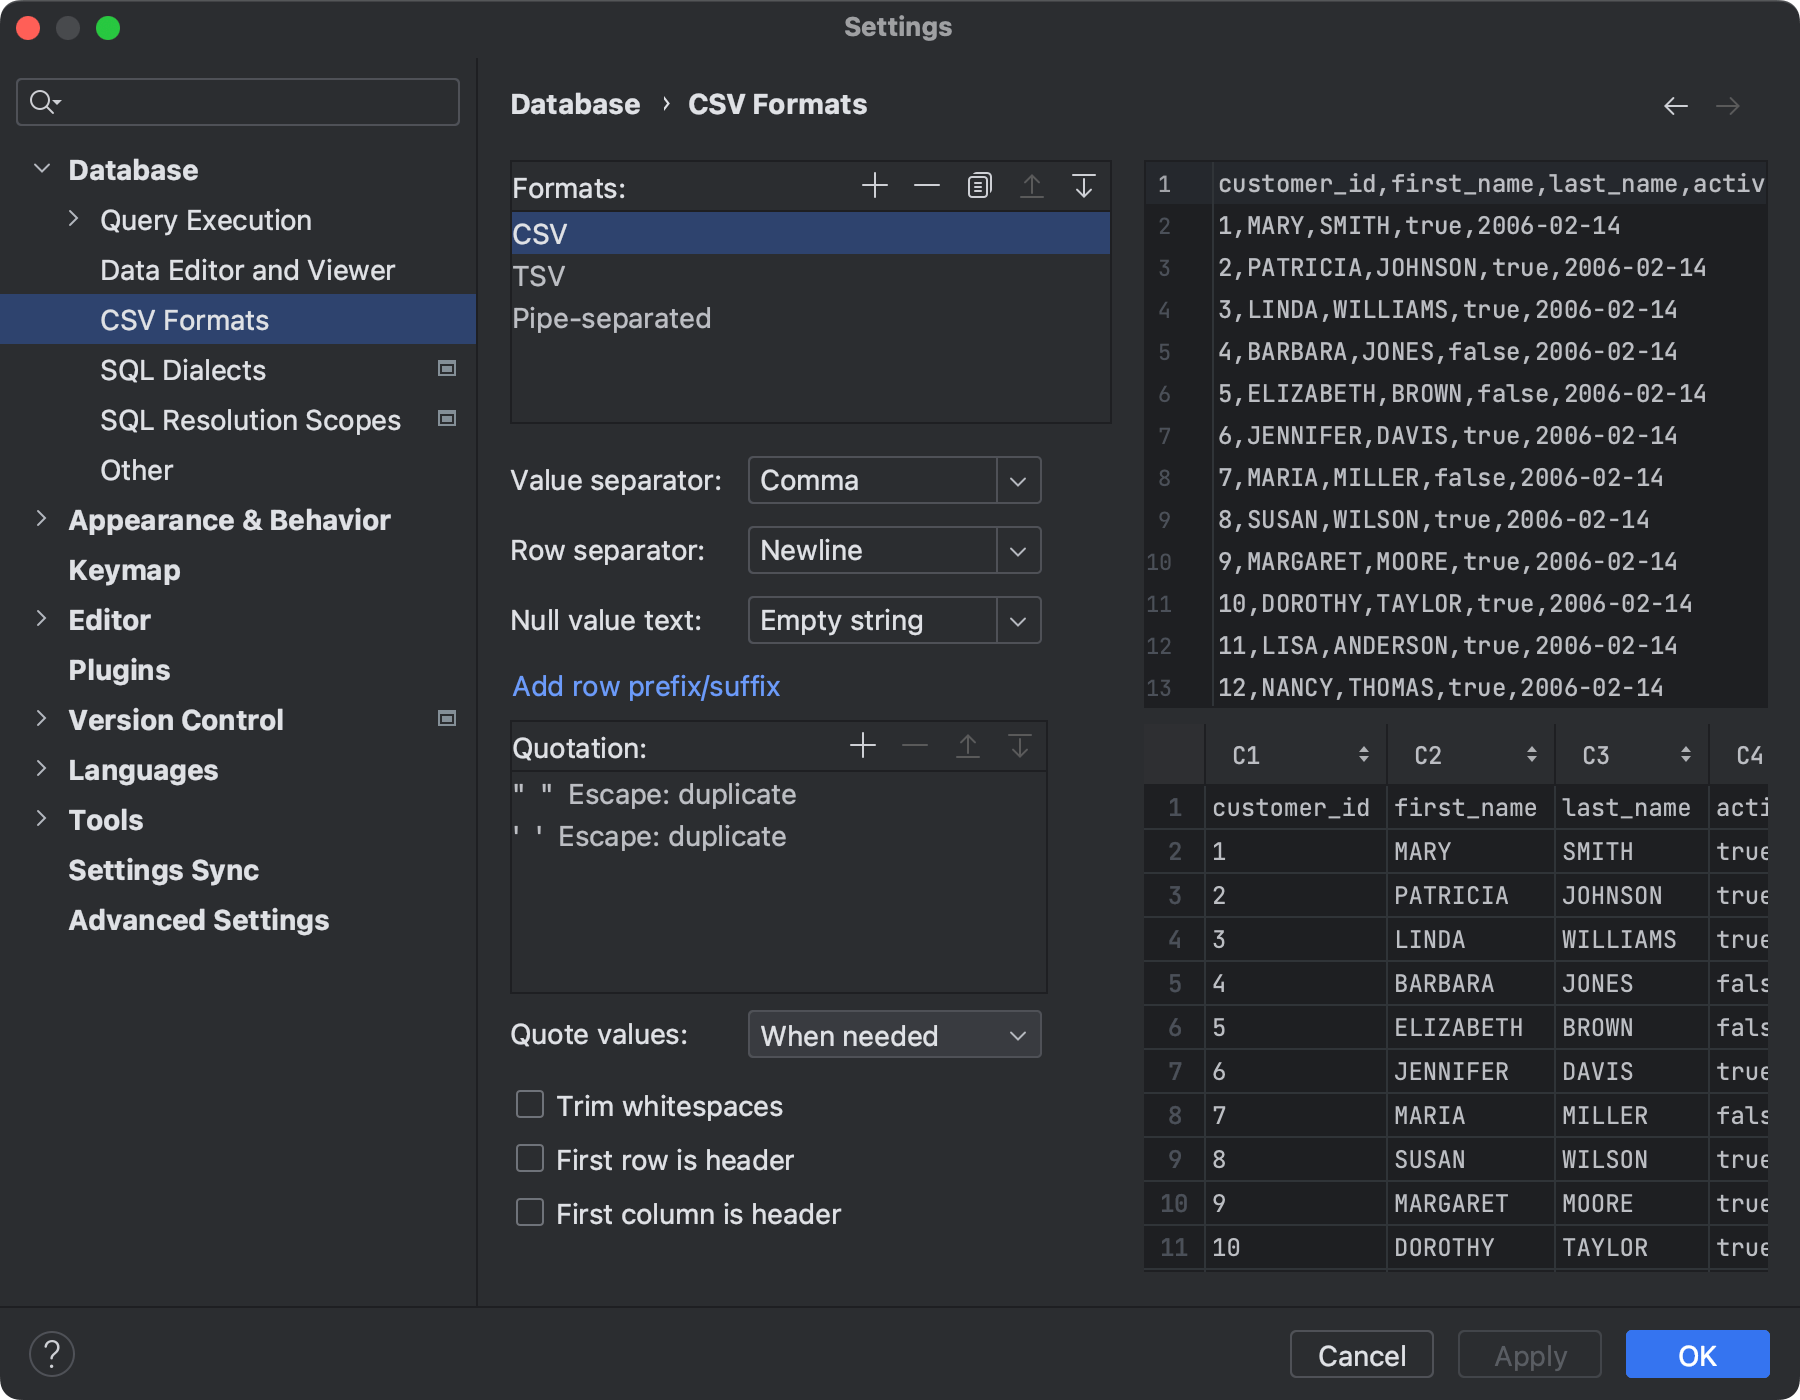The image size is (1800, 1400).
Task: Add a new quotation style
Action: [x=862, y=746]
